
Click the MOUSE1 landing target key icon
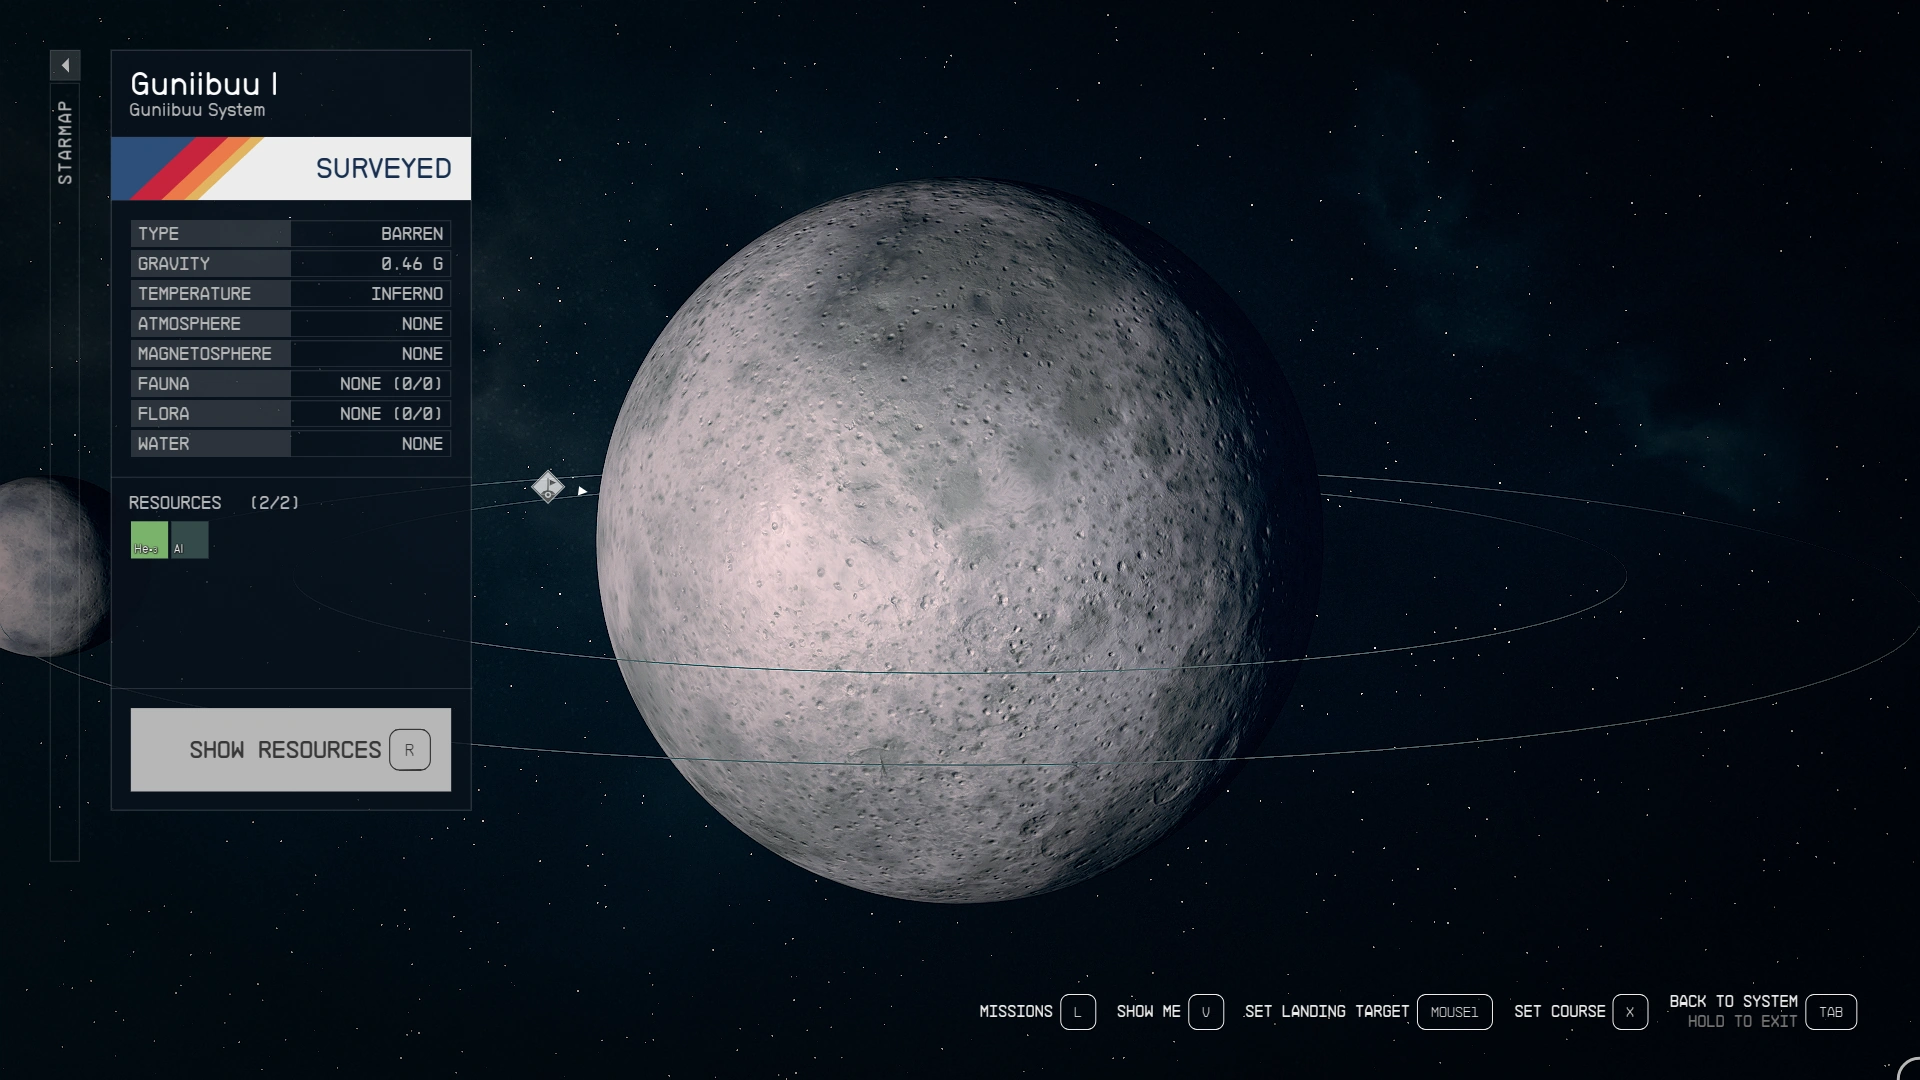1454,1012
